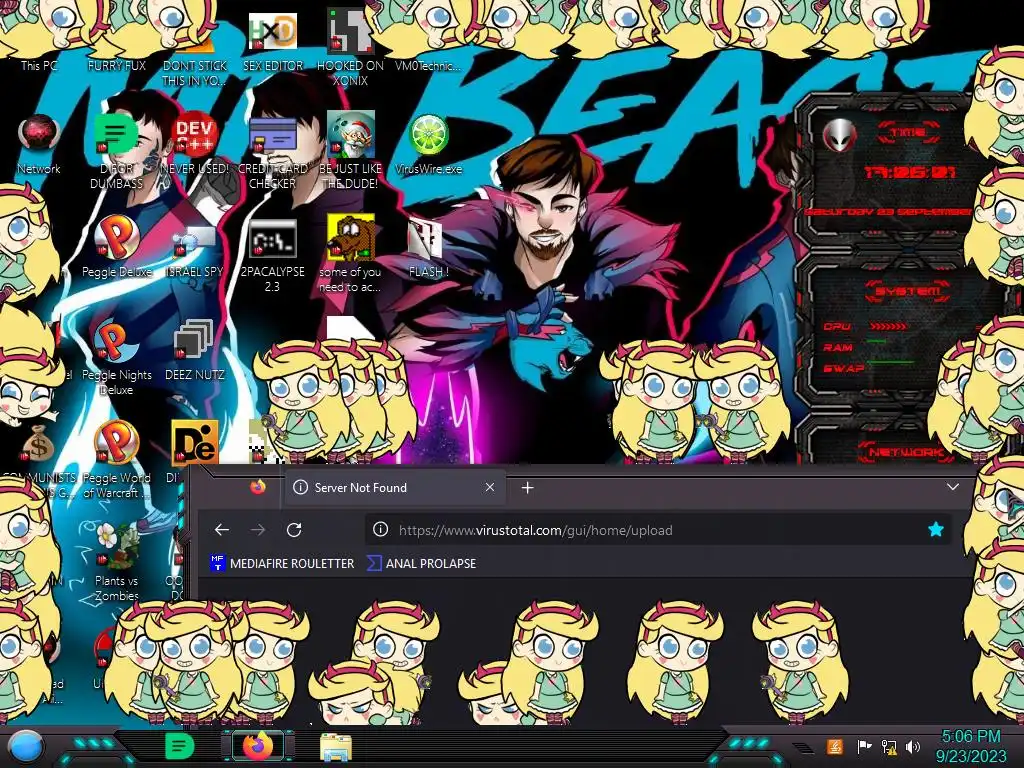Launch Peggle World of Warcraft icon
This screenshot has width=1024, height=768.
(116, 443)
